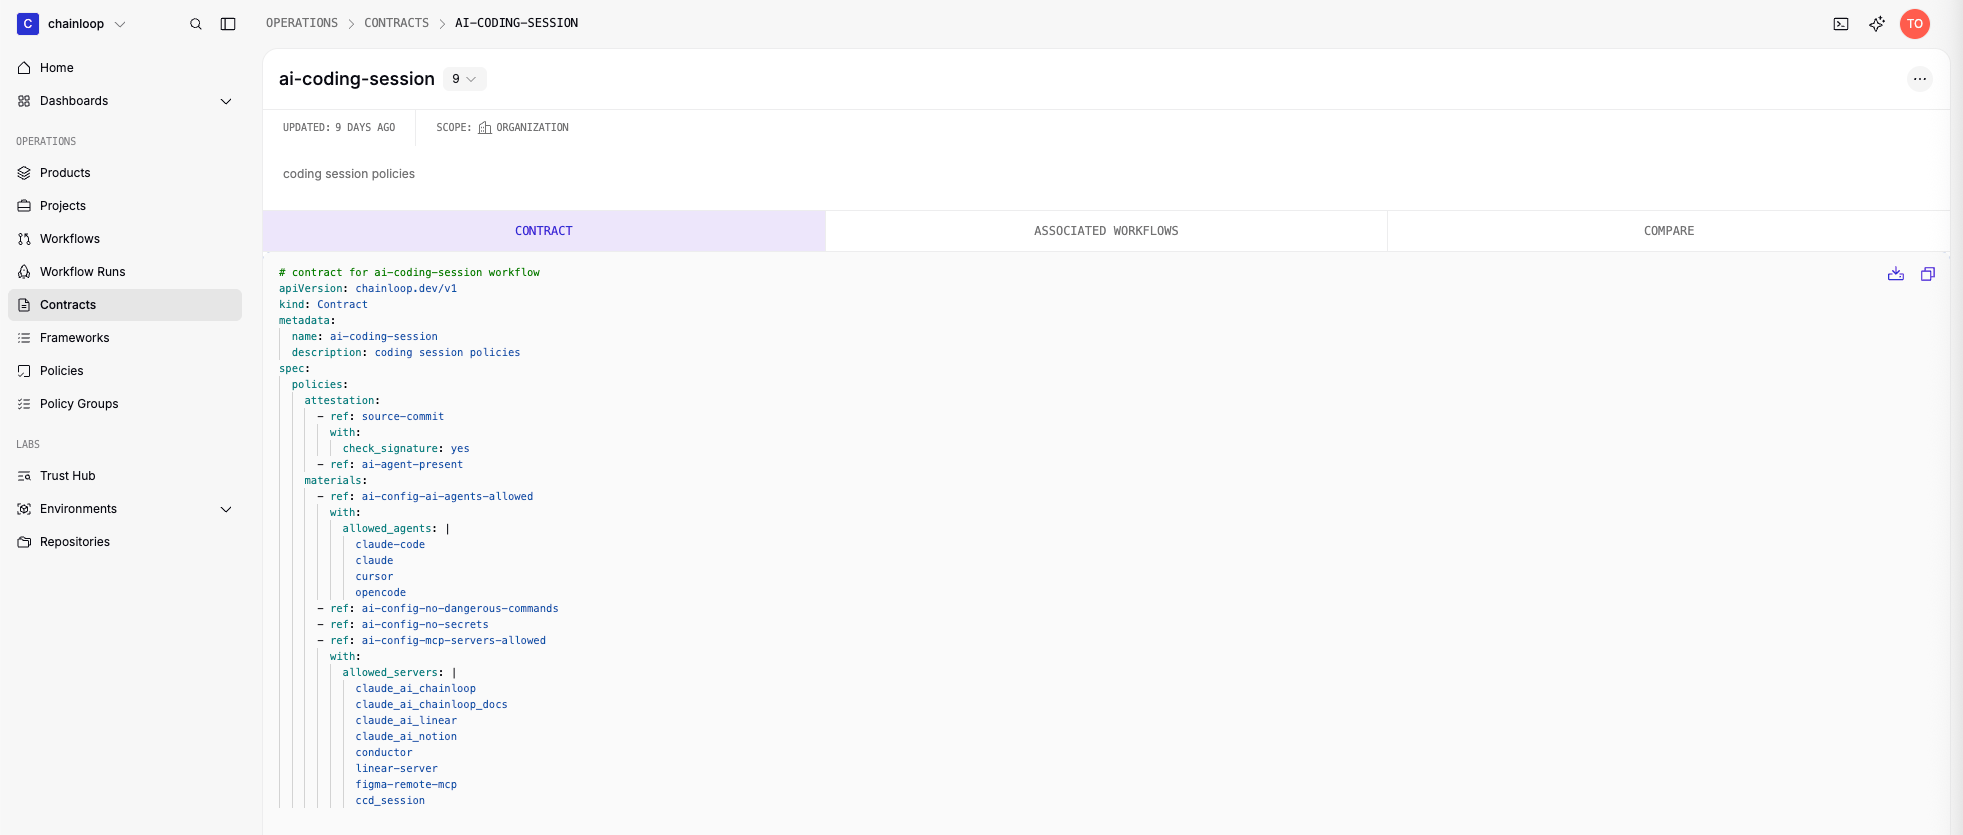The image size is (1963, 835).
Task: Click 'ai-config-mcp-servers-allowed' text
Action: click(x=454, y=641)
